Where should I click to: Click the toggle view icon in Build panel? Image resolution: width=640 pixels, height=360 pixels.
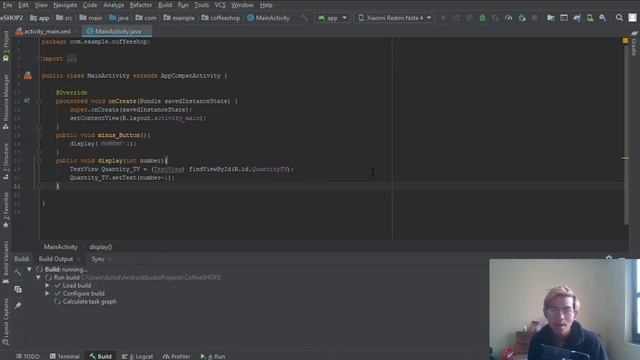point(18,289)
